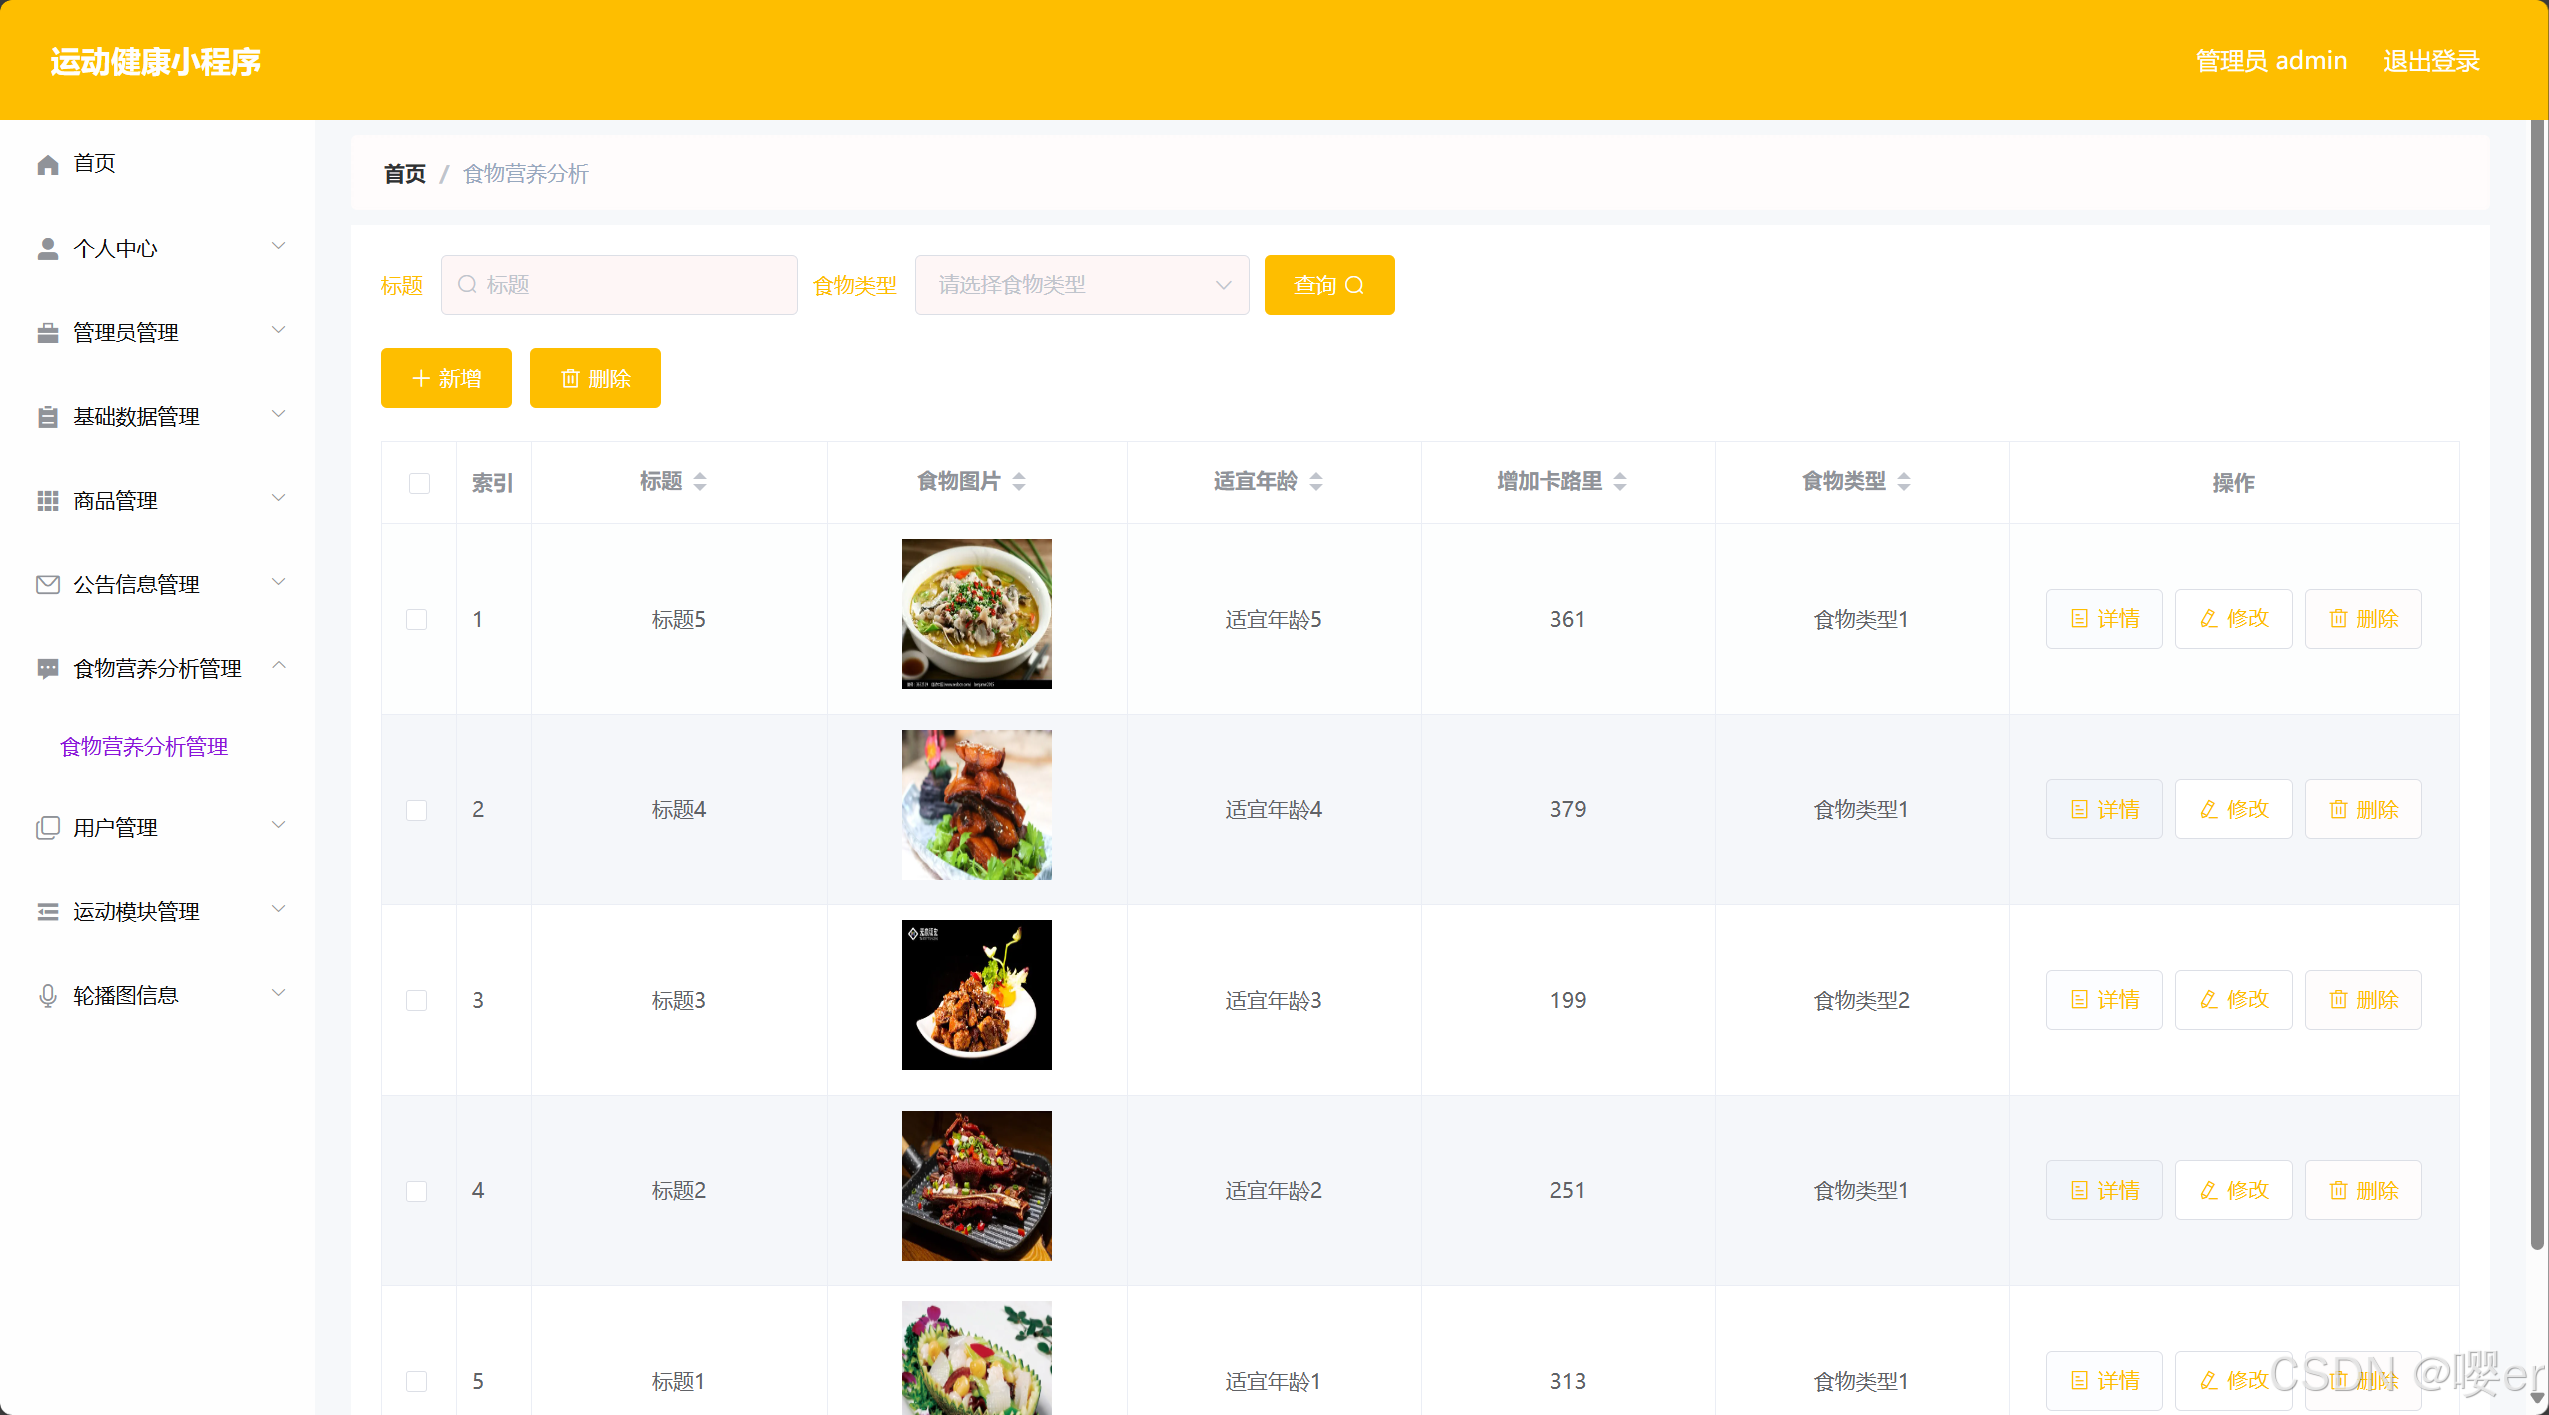Click the 新增 button
The image size is (2549, 1415).
click(x=446, y=378)
